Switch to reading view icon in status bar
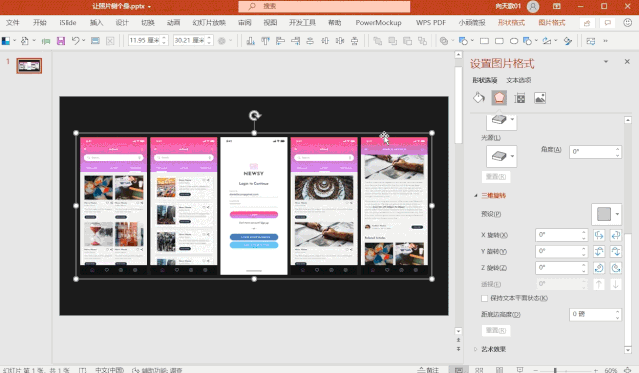Screen dimensions: 639x373 point(500,370)
